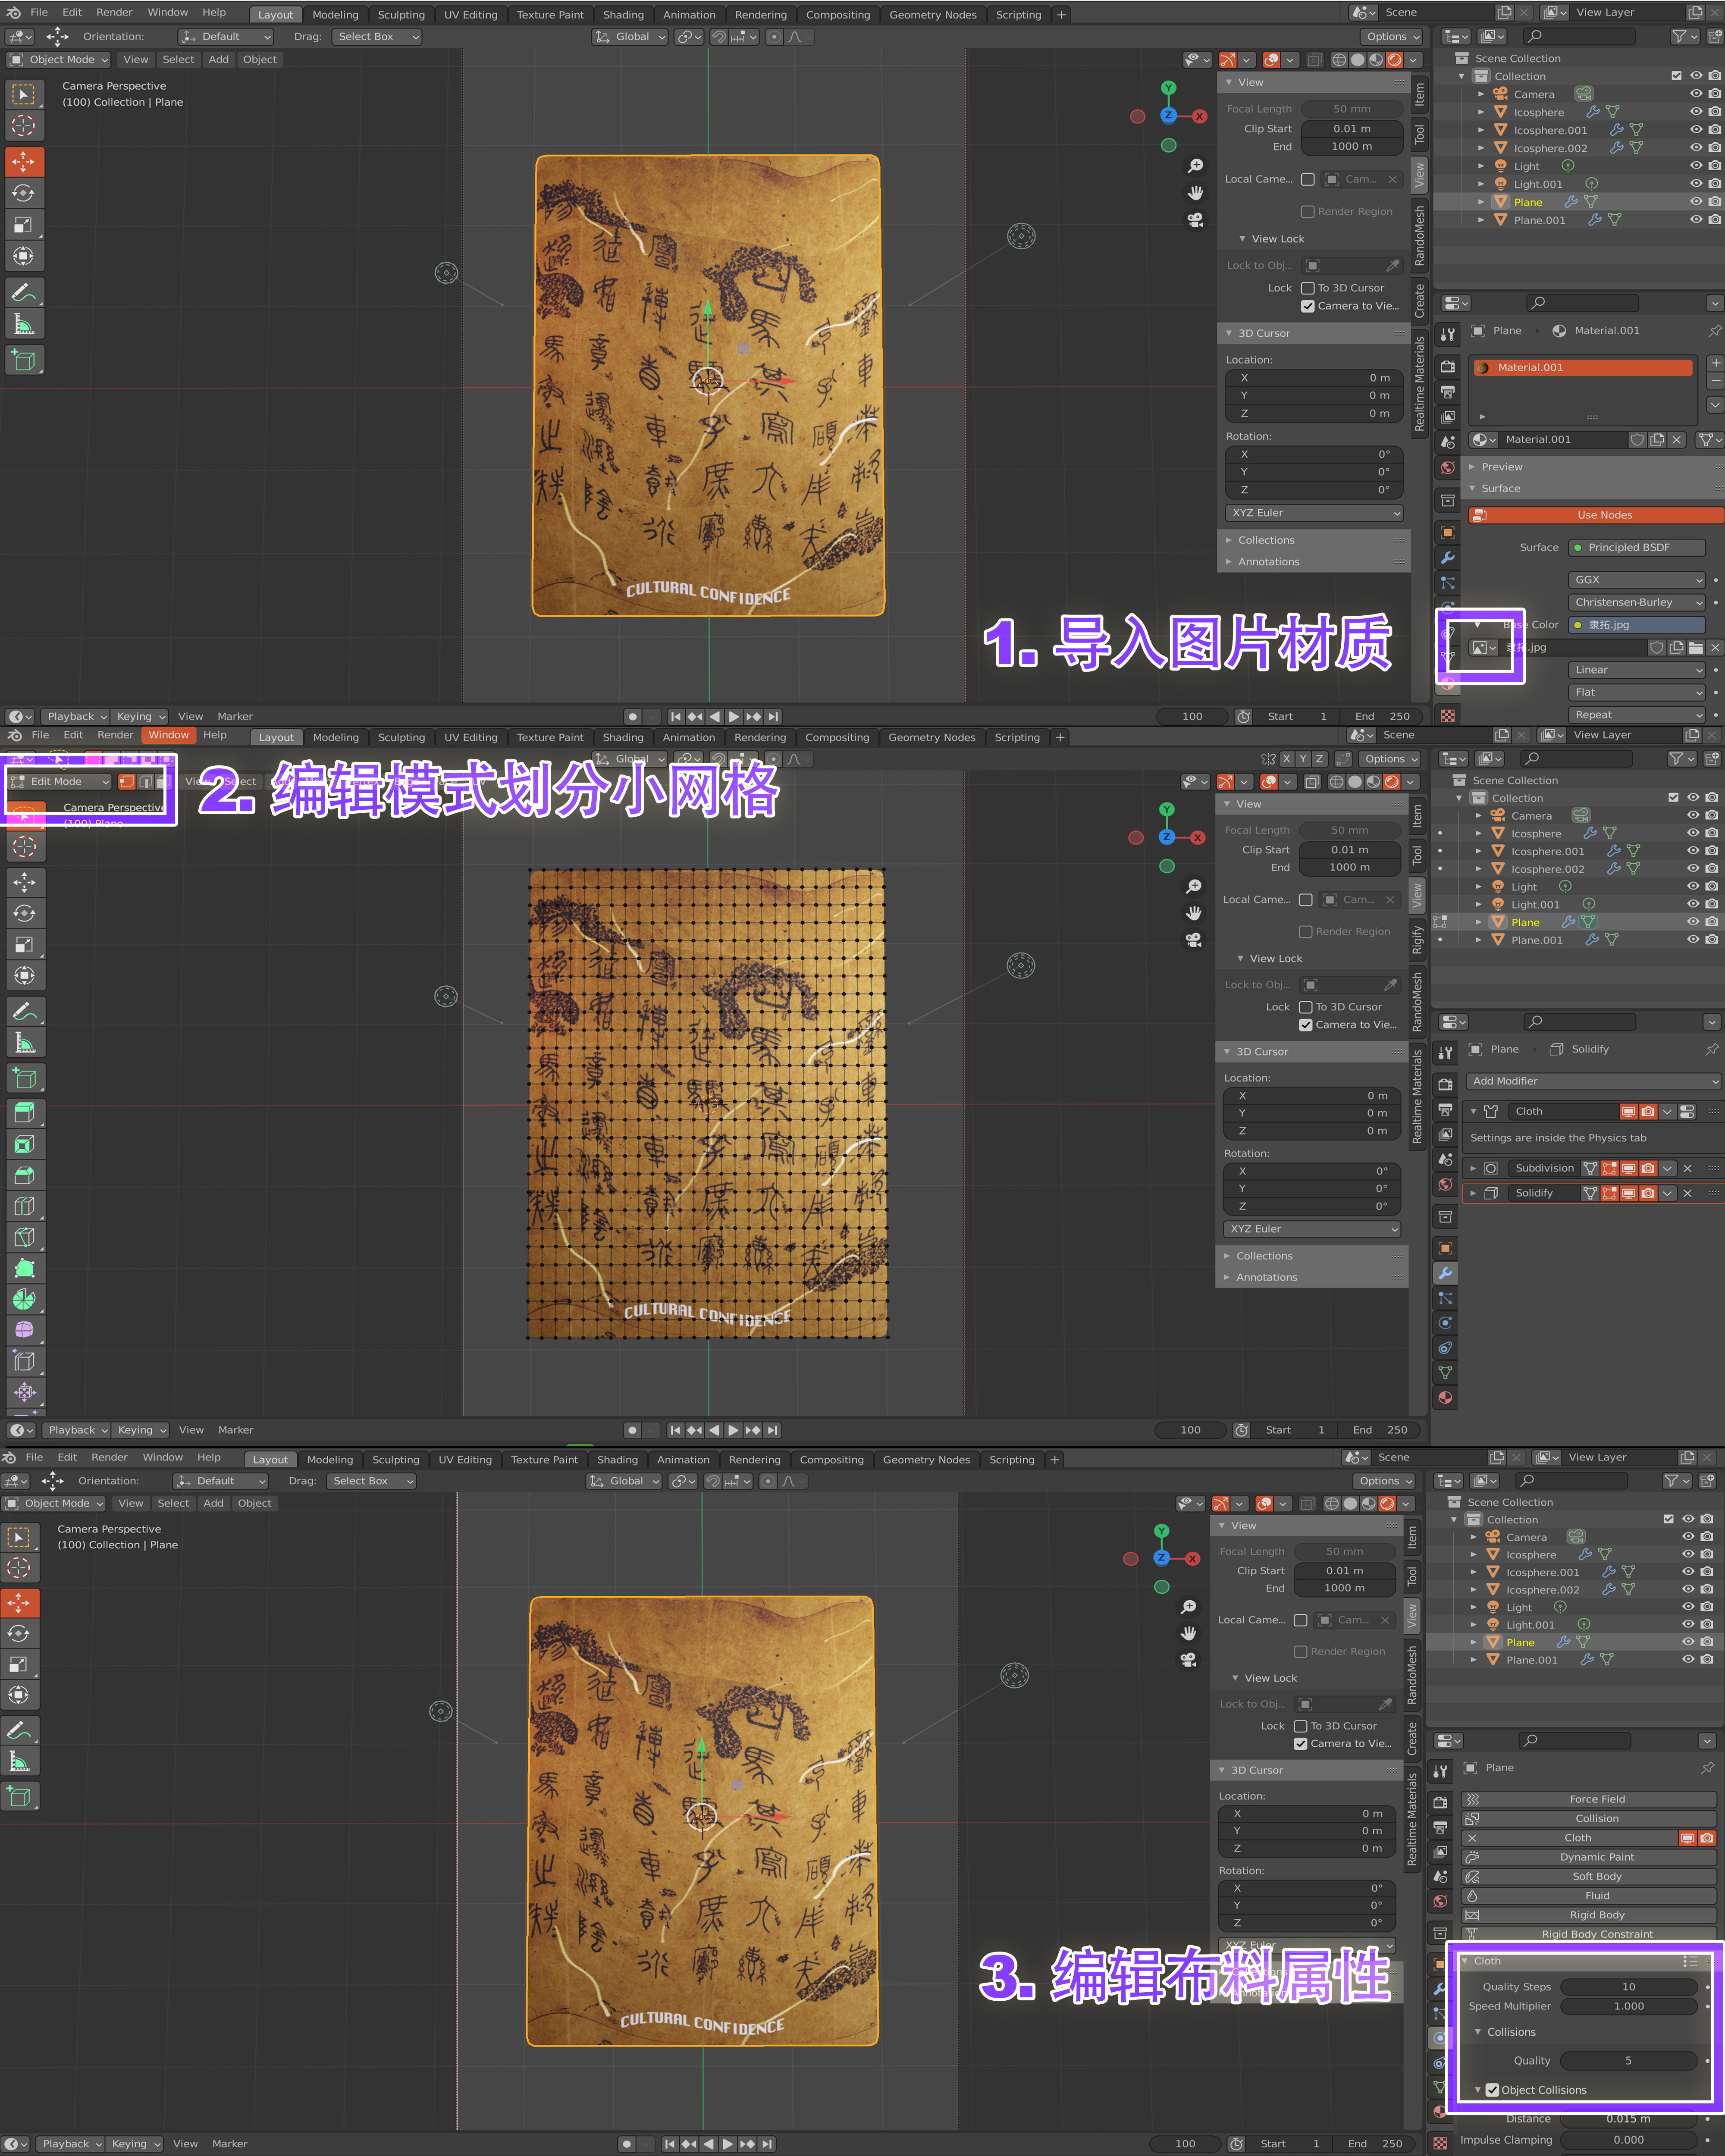Toggle Subdivision modifier edit mode display
Viewport: 1725px width, 2156px height.
pos(1609,1168)
